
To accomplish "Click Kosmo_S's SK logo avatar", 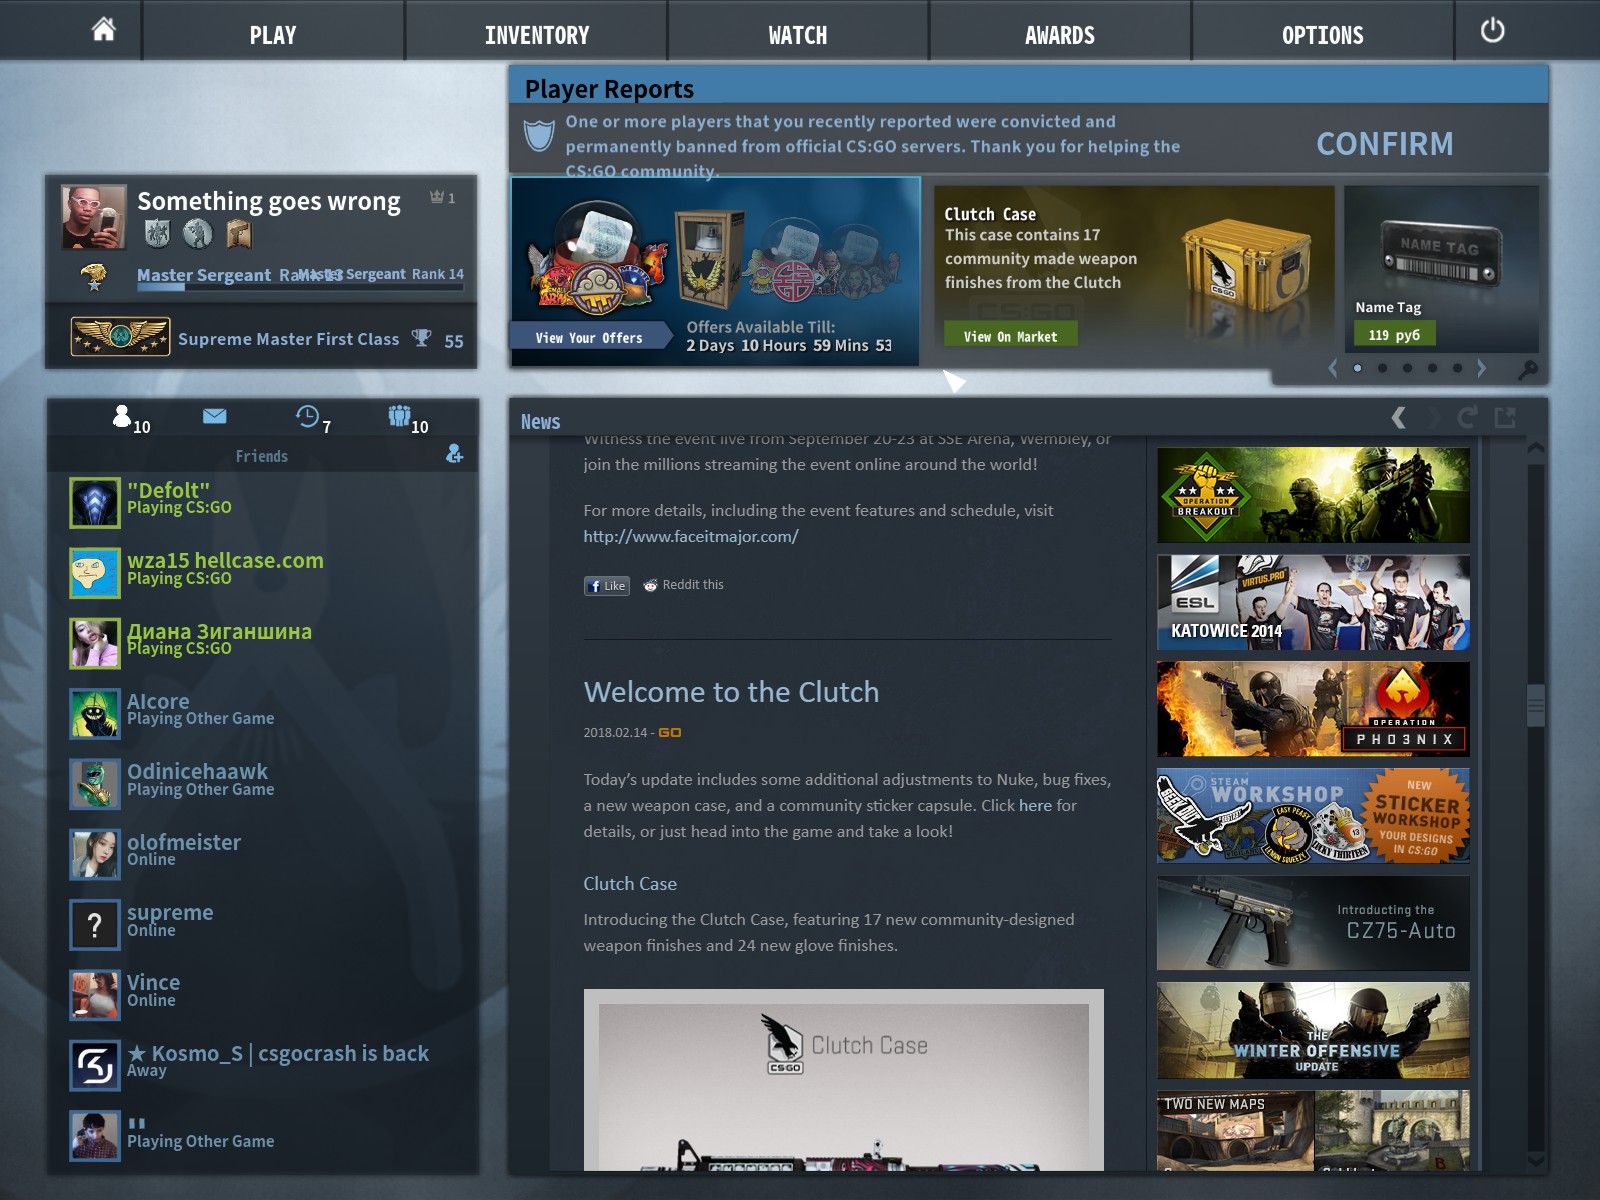I will [x=95, y=1066].
